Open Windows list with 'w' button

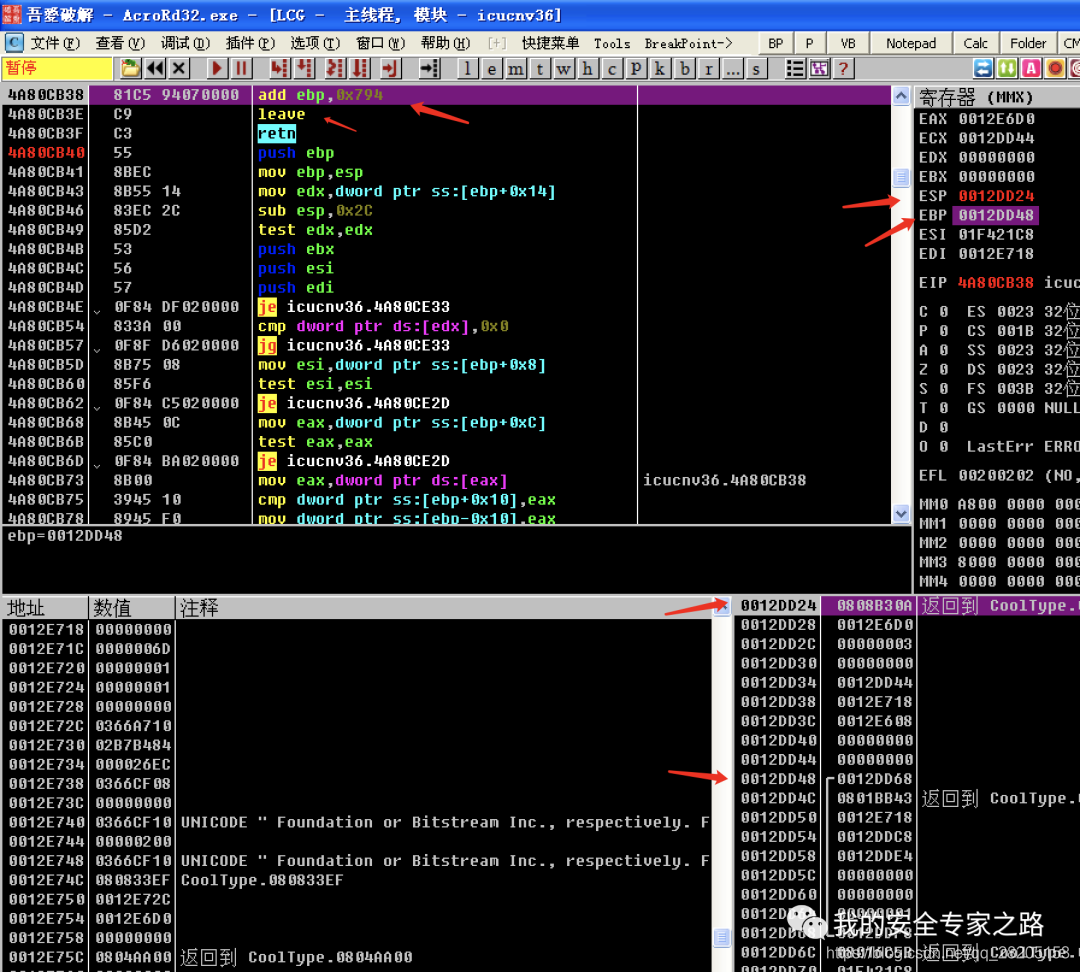click(x=563, y=68)
